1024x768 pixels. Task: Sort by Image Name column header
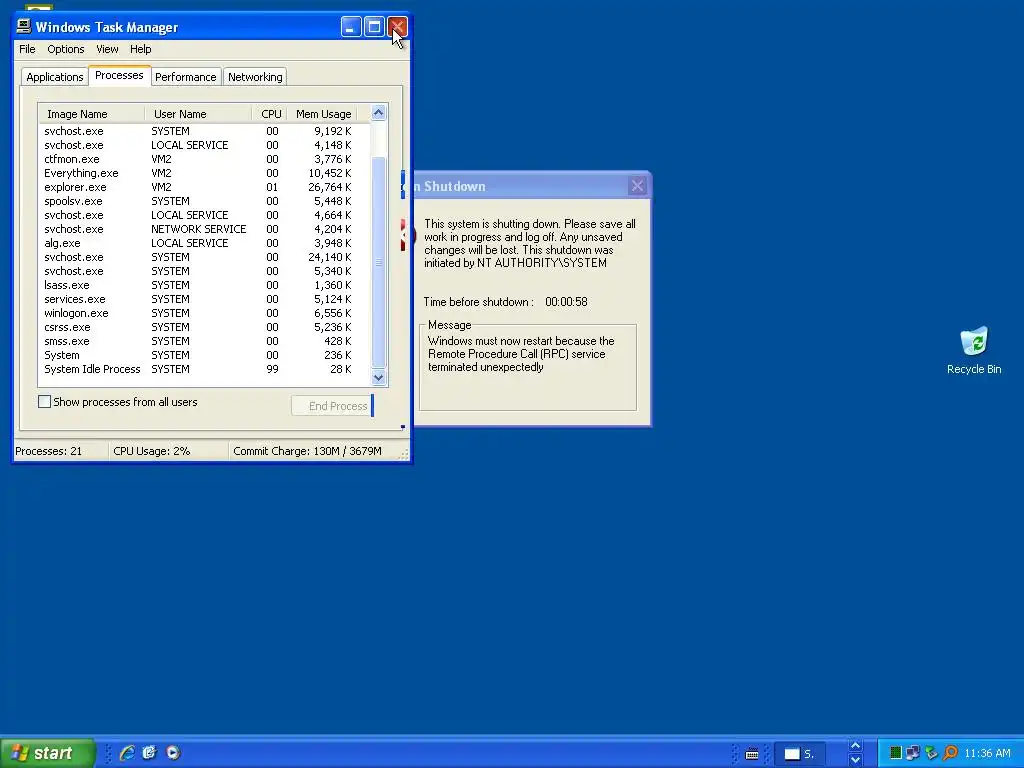(91, 114)
